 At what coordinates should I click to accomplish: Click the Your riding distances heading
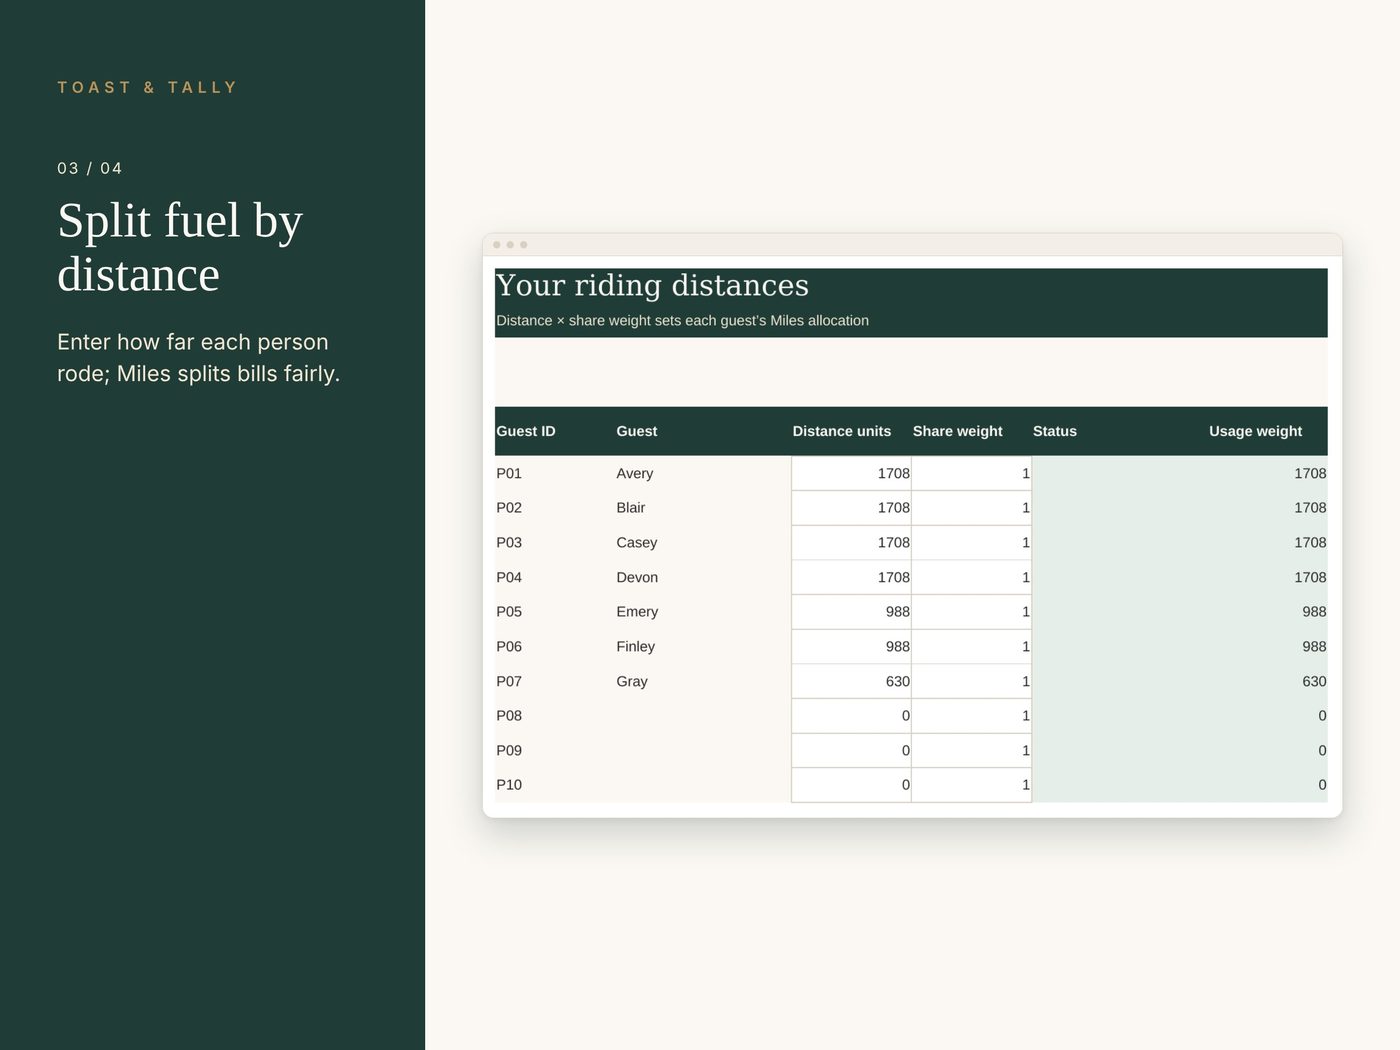(652, 285)
